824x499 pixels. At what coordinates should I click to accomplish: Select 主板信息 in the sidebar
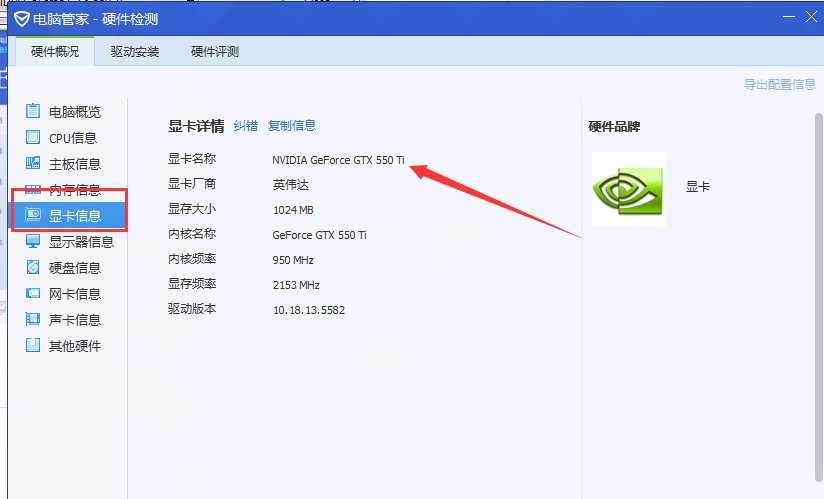point(68,164)
